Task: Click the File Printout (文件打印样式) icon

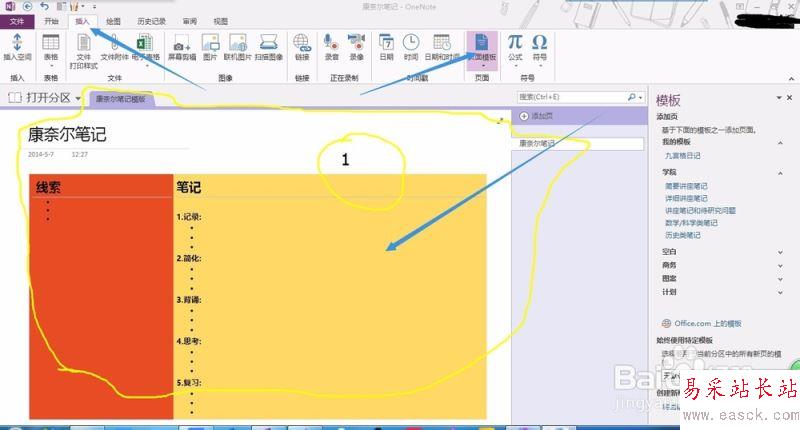Action: 83,42
